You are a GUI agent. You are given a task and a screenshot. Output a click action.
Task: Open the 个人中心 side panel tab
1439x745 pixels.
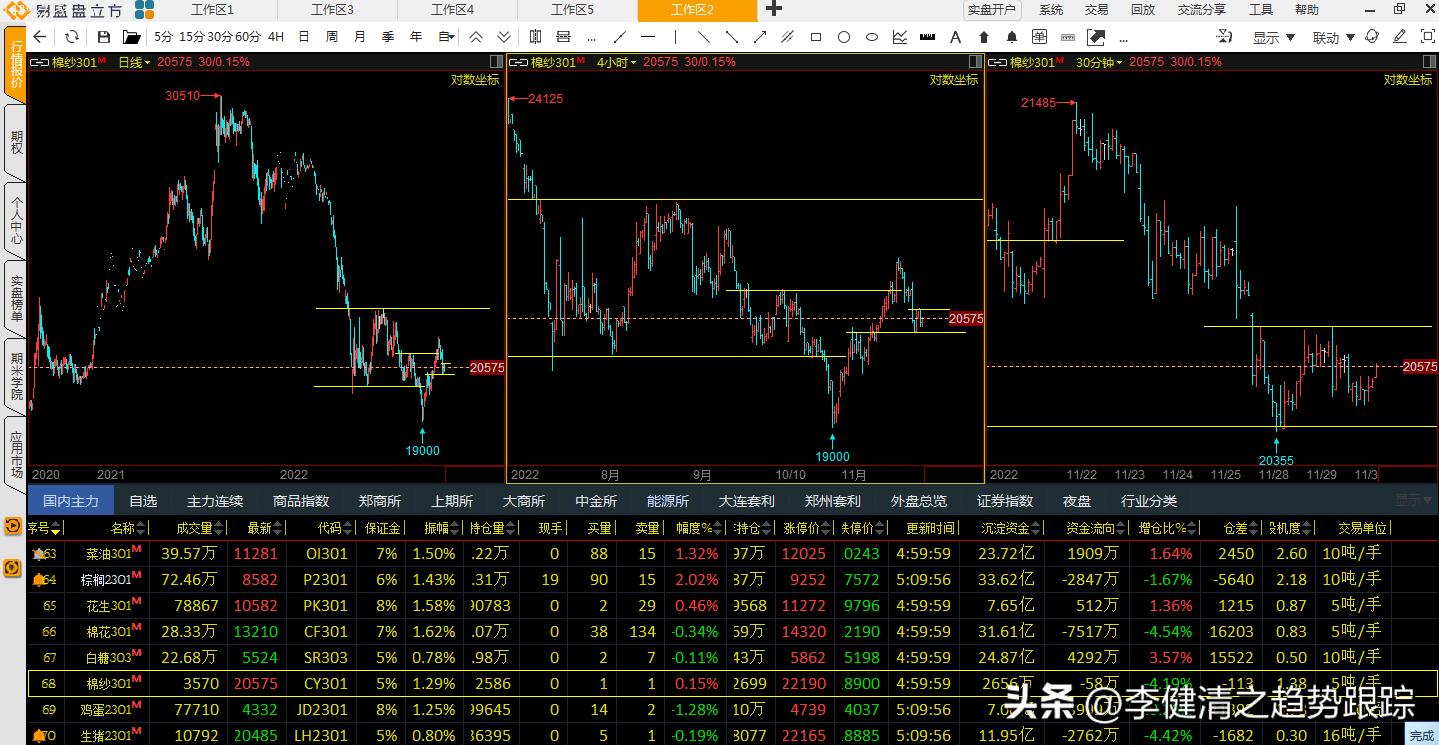[x=15, y=220]
